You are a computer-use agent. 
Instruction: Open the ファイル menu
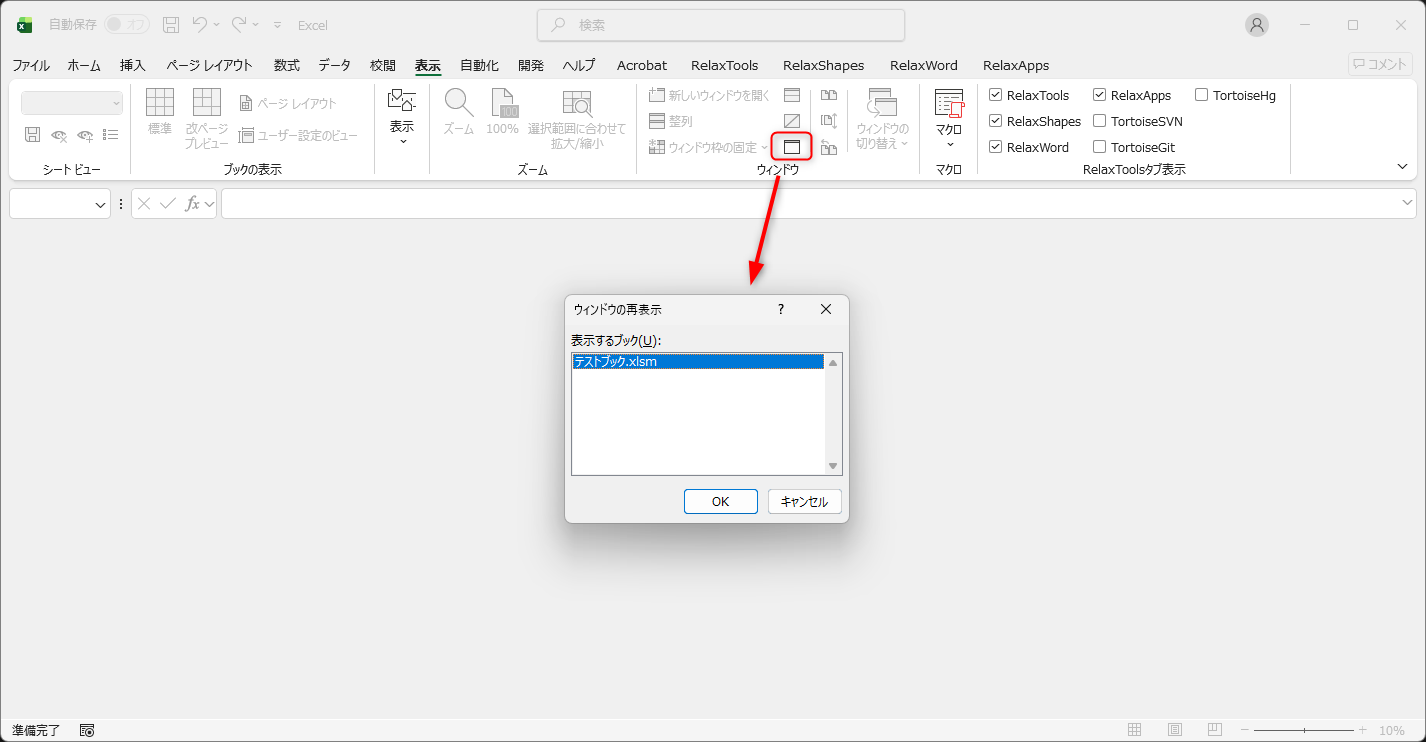[30, 65]
